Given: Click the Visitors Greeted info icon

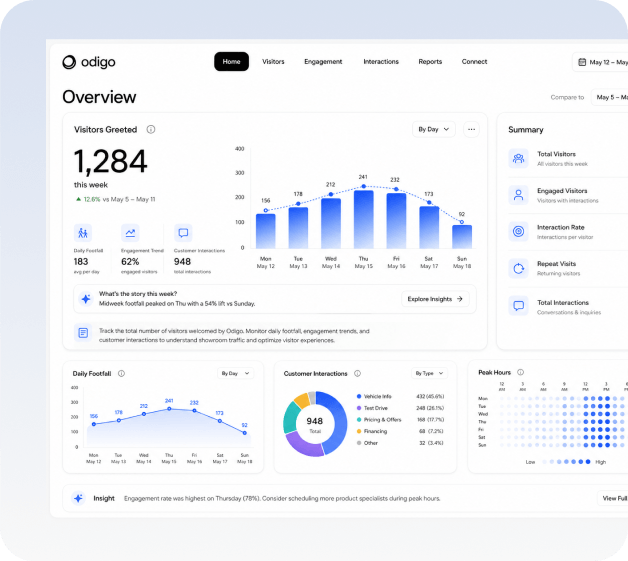Looking at the screenshot, I should [151, 129].
